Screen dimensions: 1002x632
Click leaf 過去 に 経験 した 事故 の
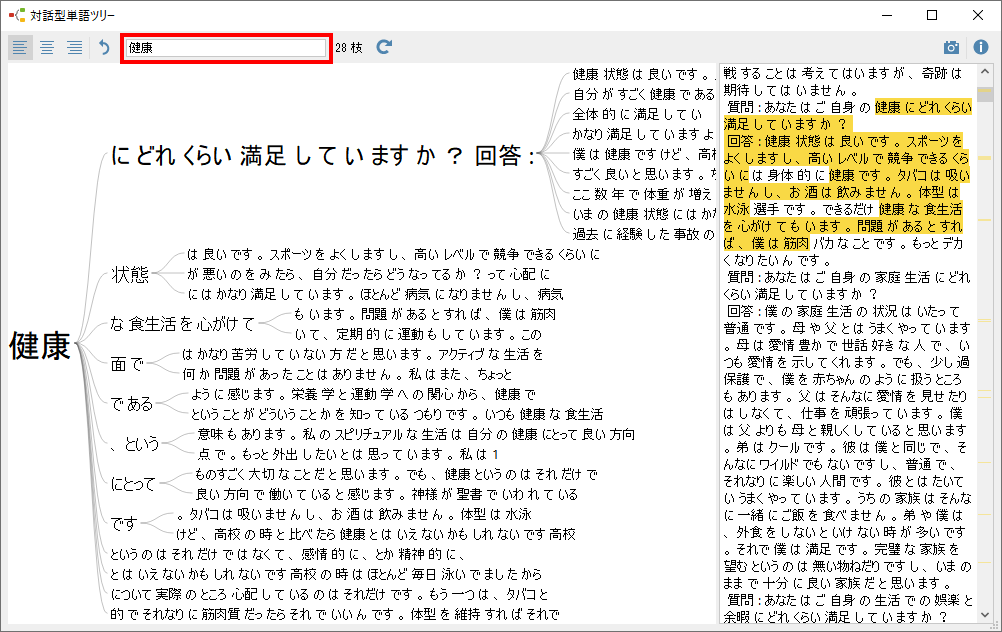(x=643, y=234)
